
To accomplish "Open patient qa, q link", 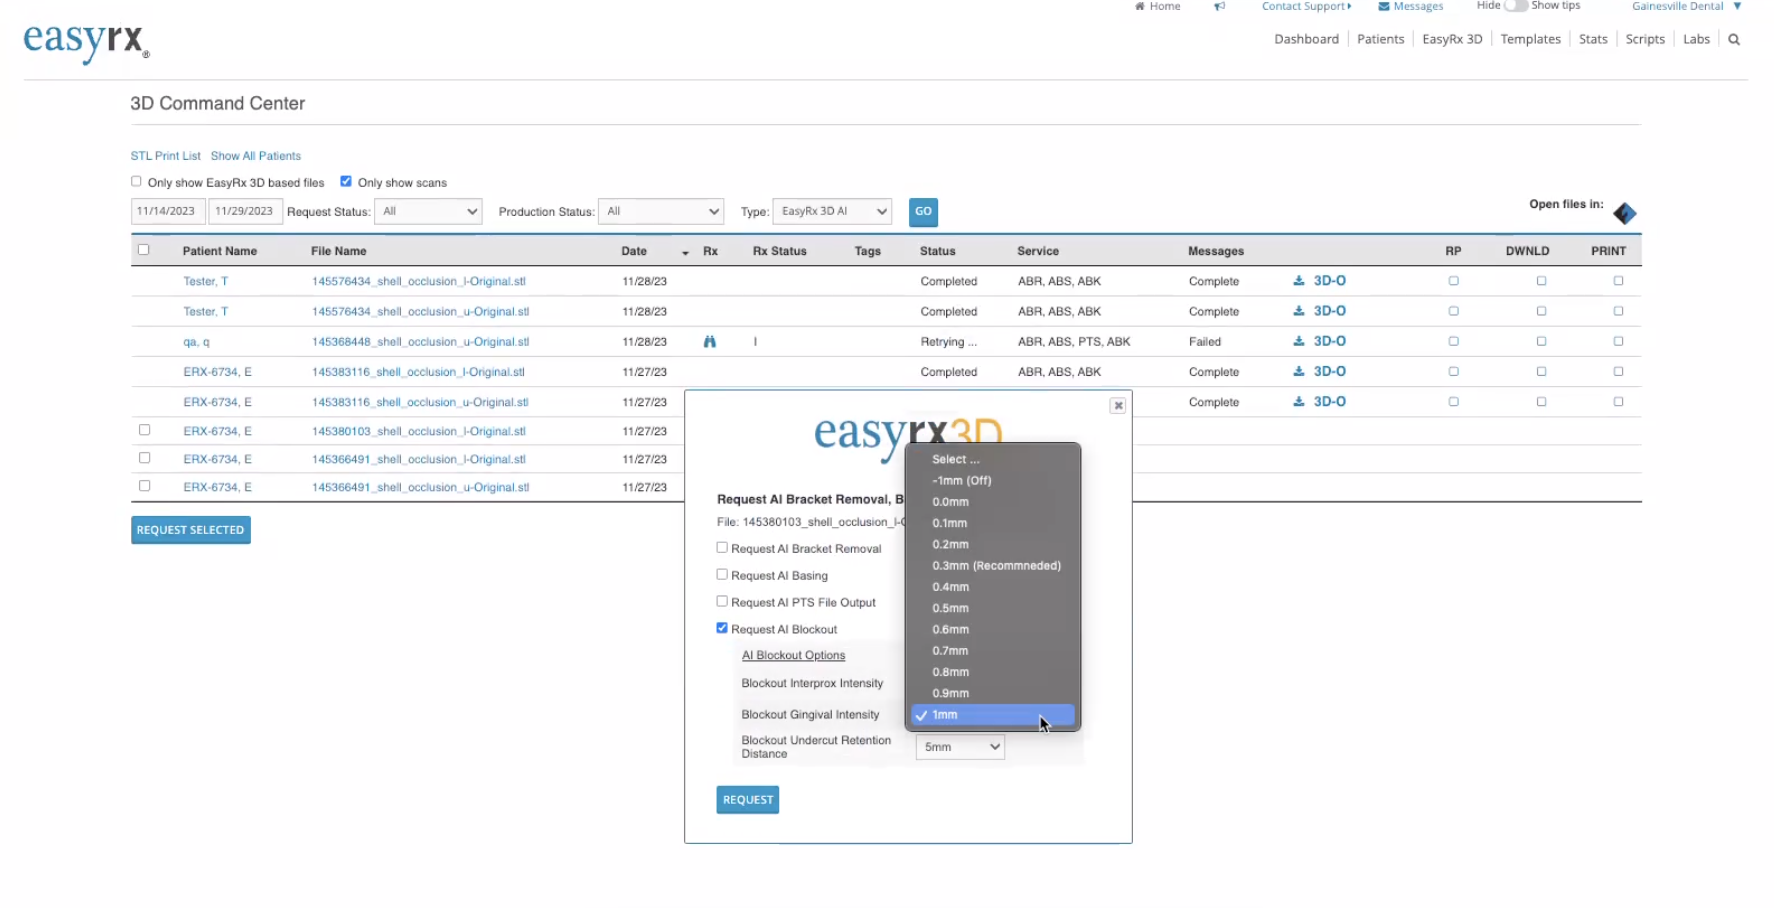I will (x=196, y=342).
